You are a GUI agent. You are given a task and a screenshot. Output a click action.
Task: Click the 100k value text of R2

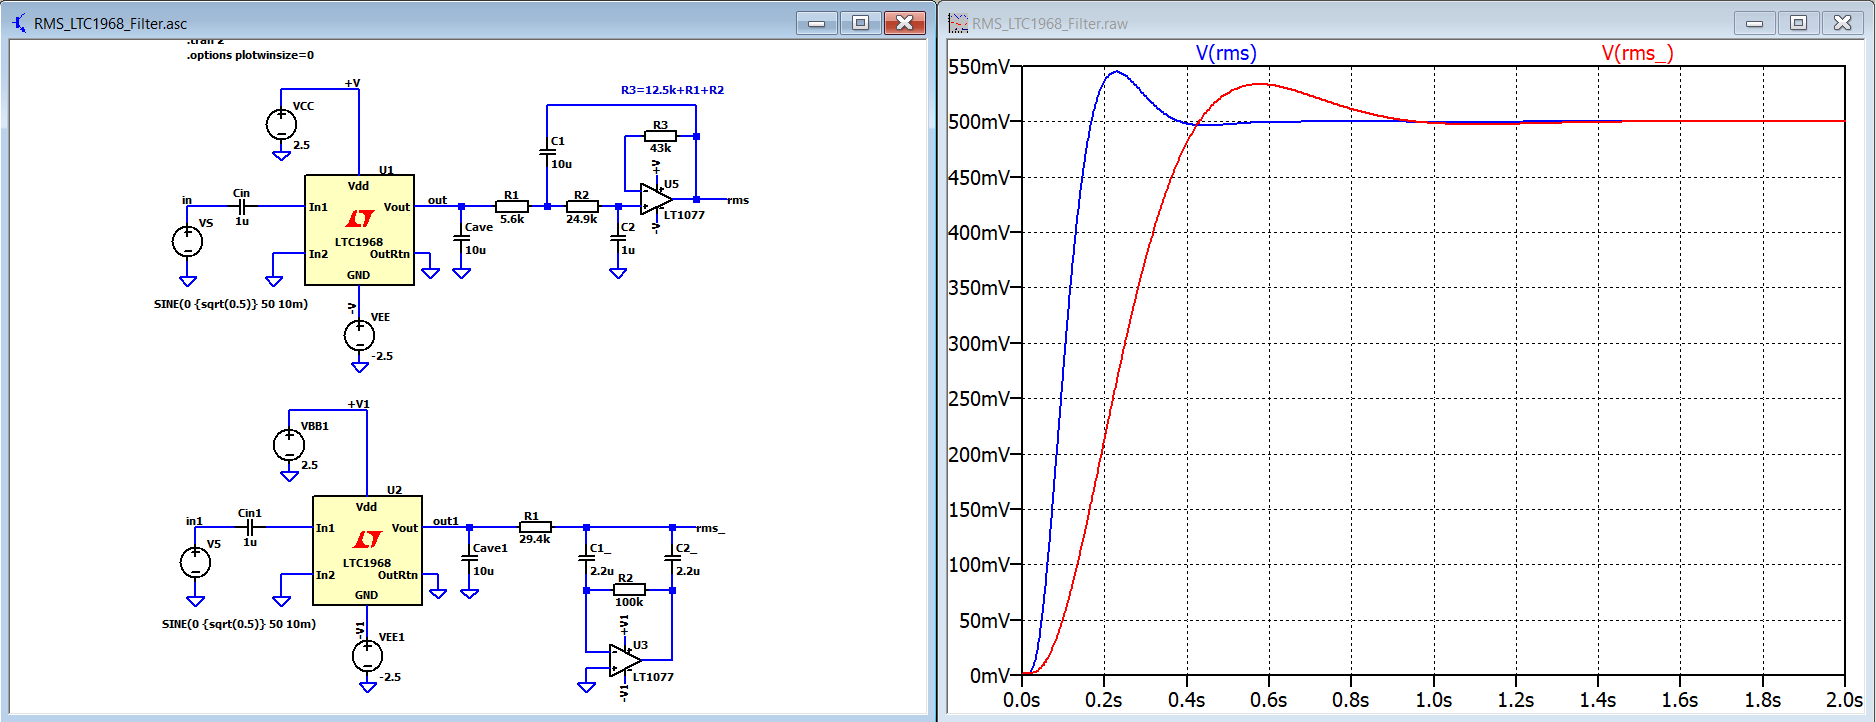click(x=629, y=602)
